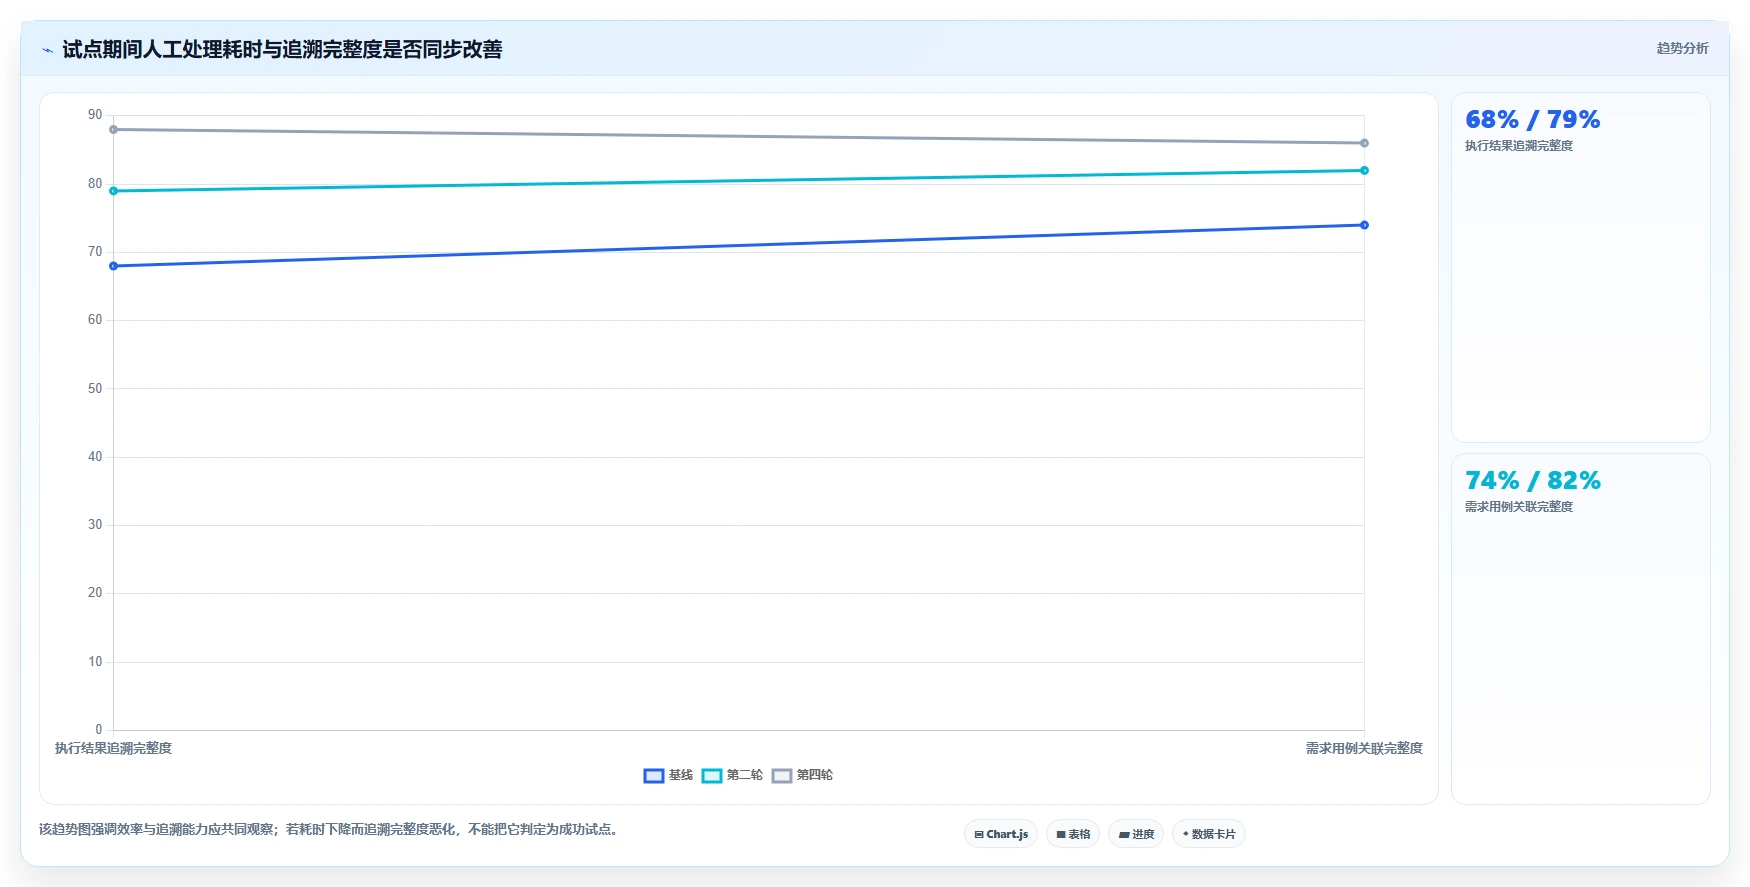This screenshot has height=887, width=1750.
Task: Click the y-axis value 0
Action: pyautogui.click(x=99, y=729)
